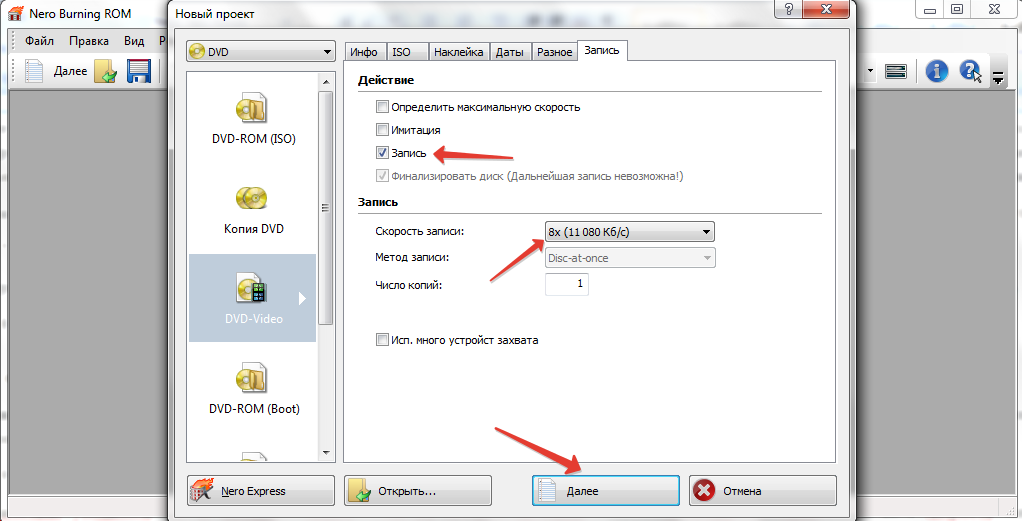The height and width of the screenshot is (521, 1022).
Task: Expand the Скорость записи 8x dropdown
Action: point(630,231)
